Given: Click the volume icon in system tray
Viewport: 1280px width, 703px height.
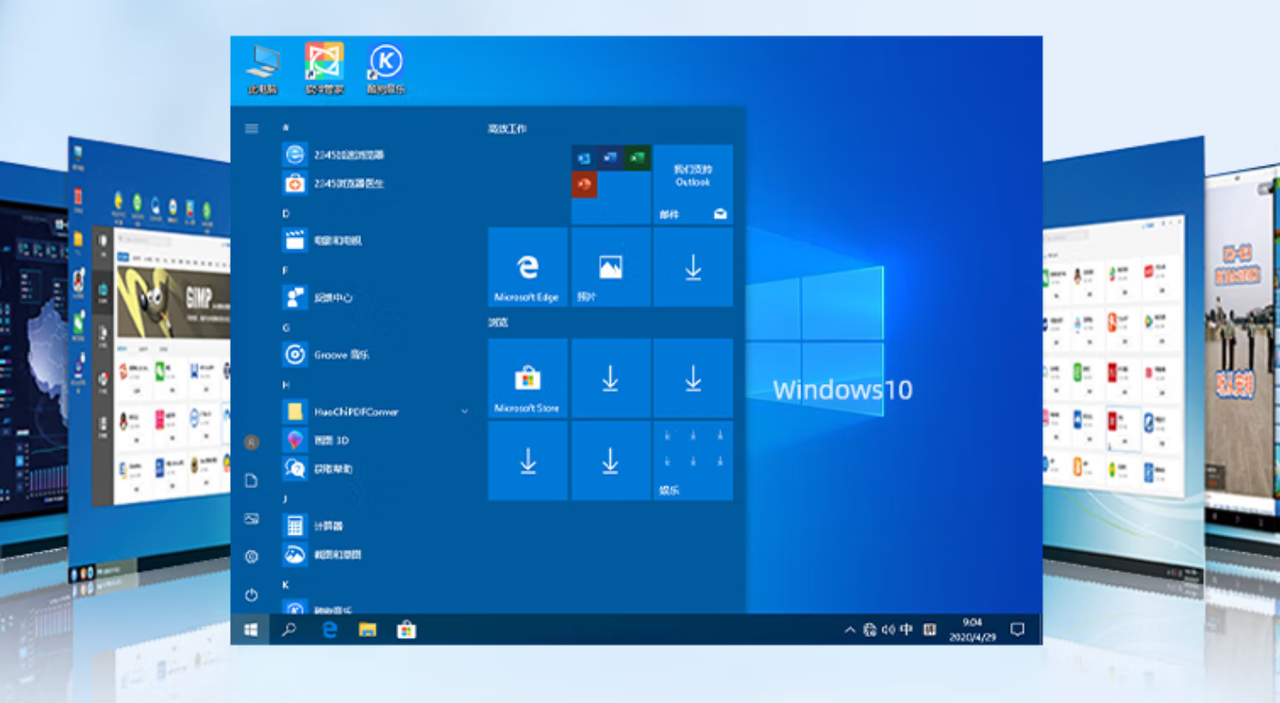Looking at the screenshot, I should [888, 630].
